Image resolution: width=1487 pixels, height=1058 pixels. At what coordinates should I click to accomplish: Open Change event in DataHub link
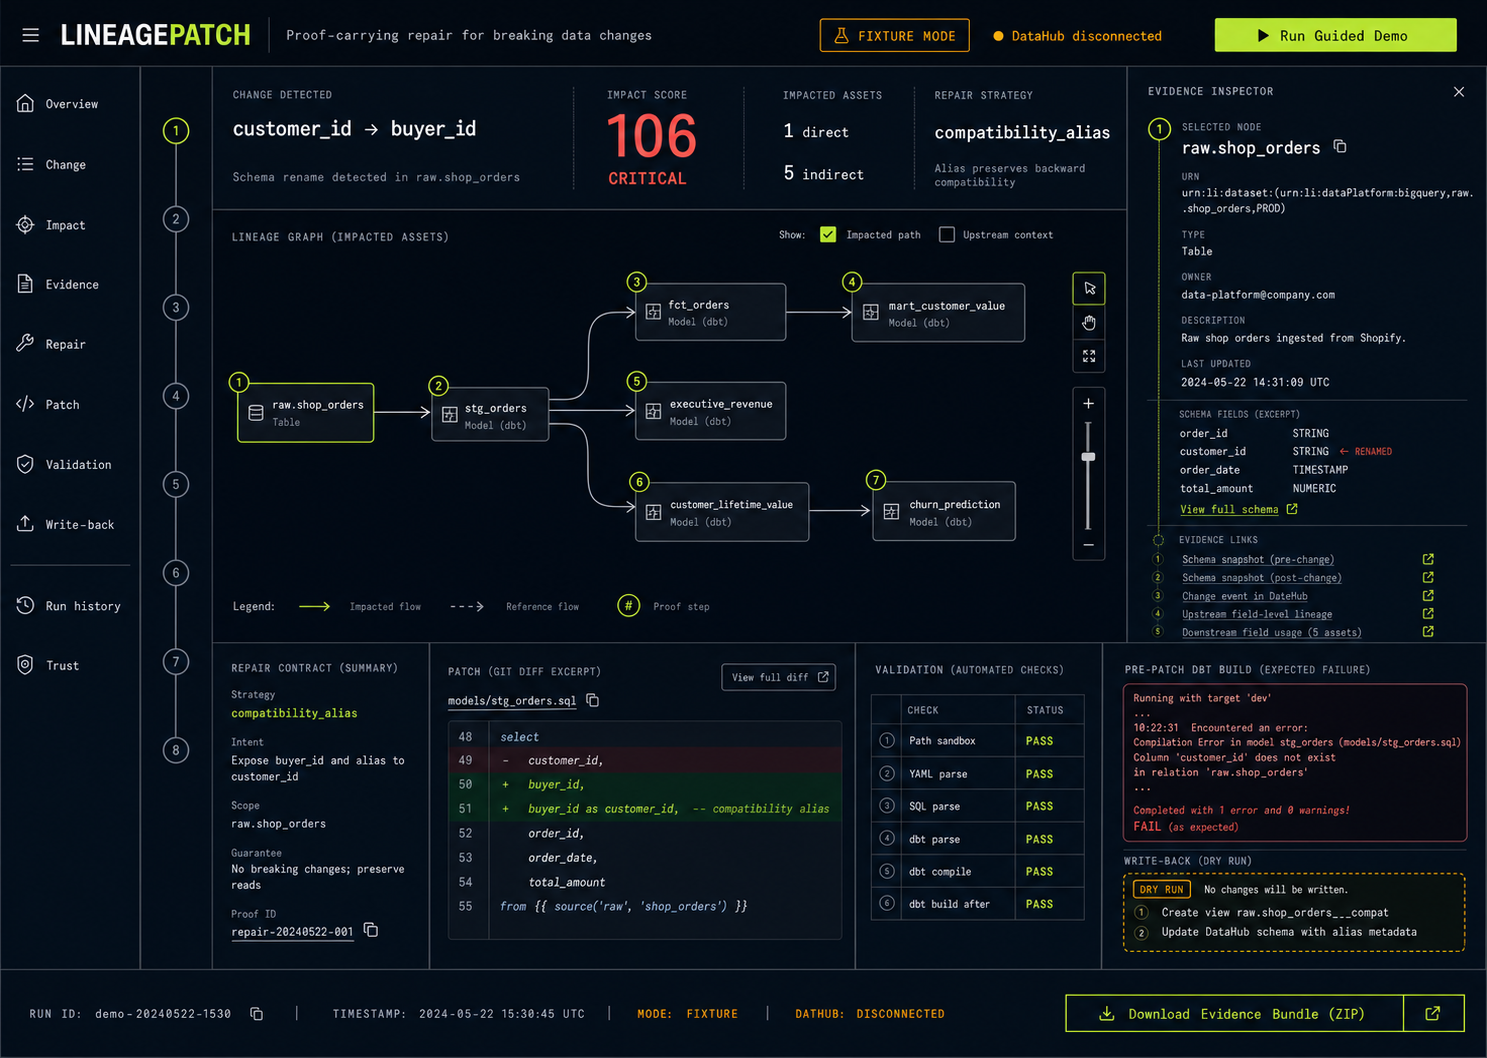click(x=1244, y=595)
